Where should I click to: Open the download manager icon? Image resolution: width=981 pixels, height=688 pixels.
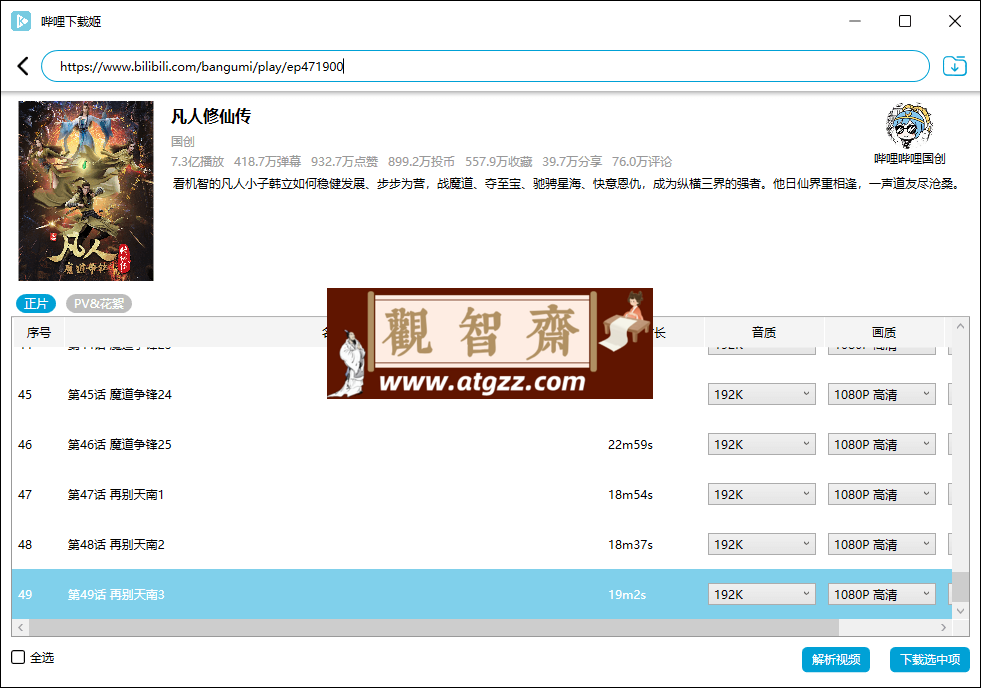(x=954, y=66)
